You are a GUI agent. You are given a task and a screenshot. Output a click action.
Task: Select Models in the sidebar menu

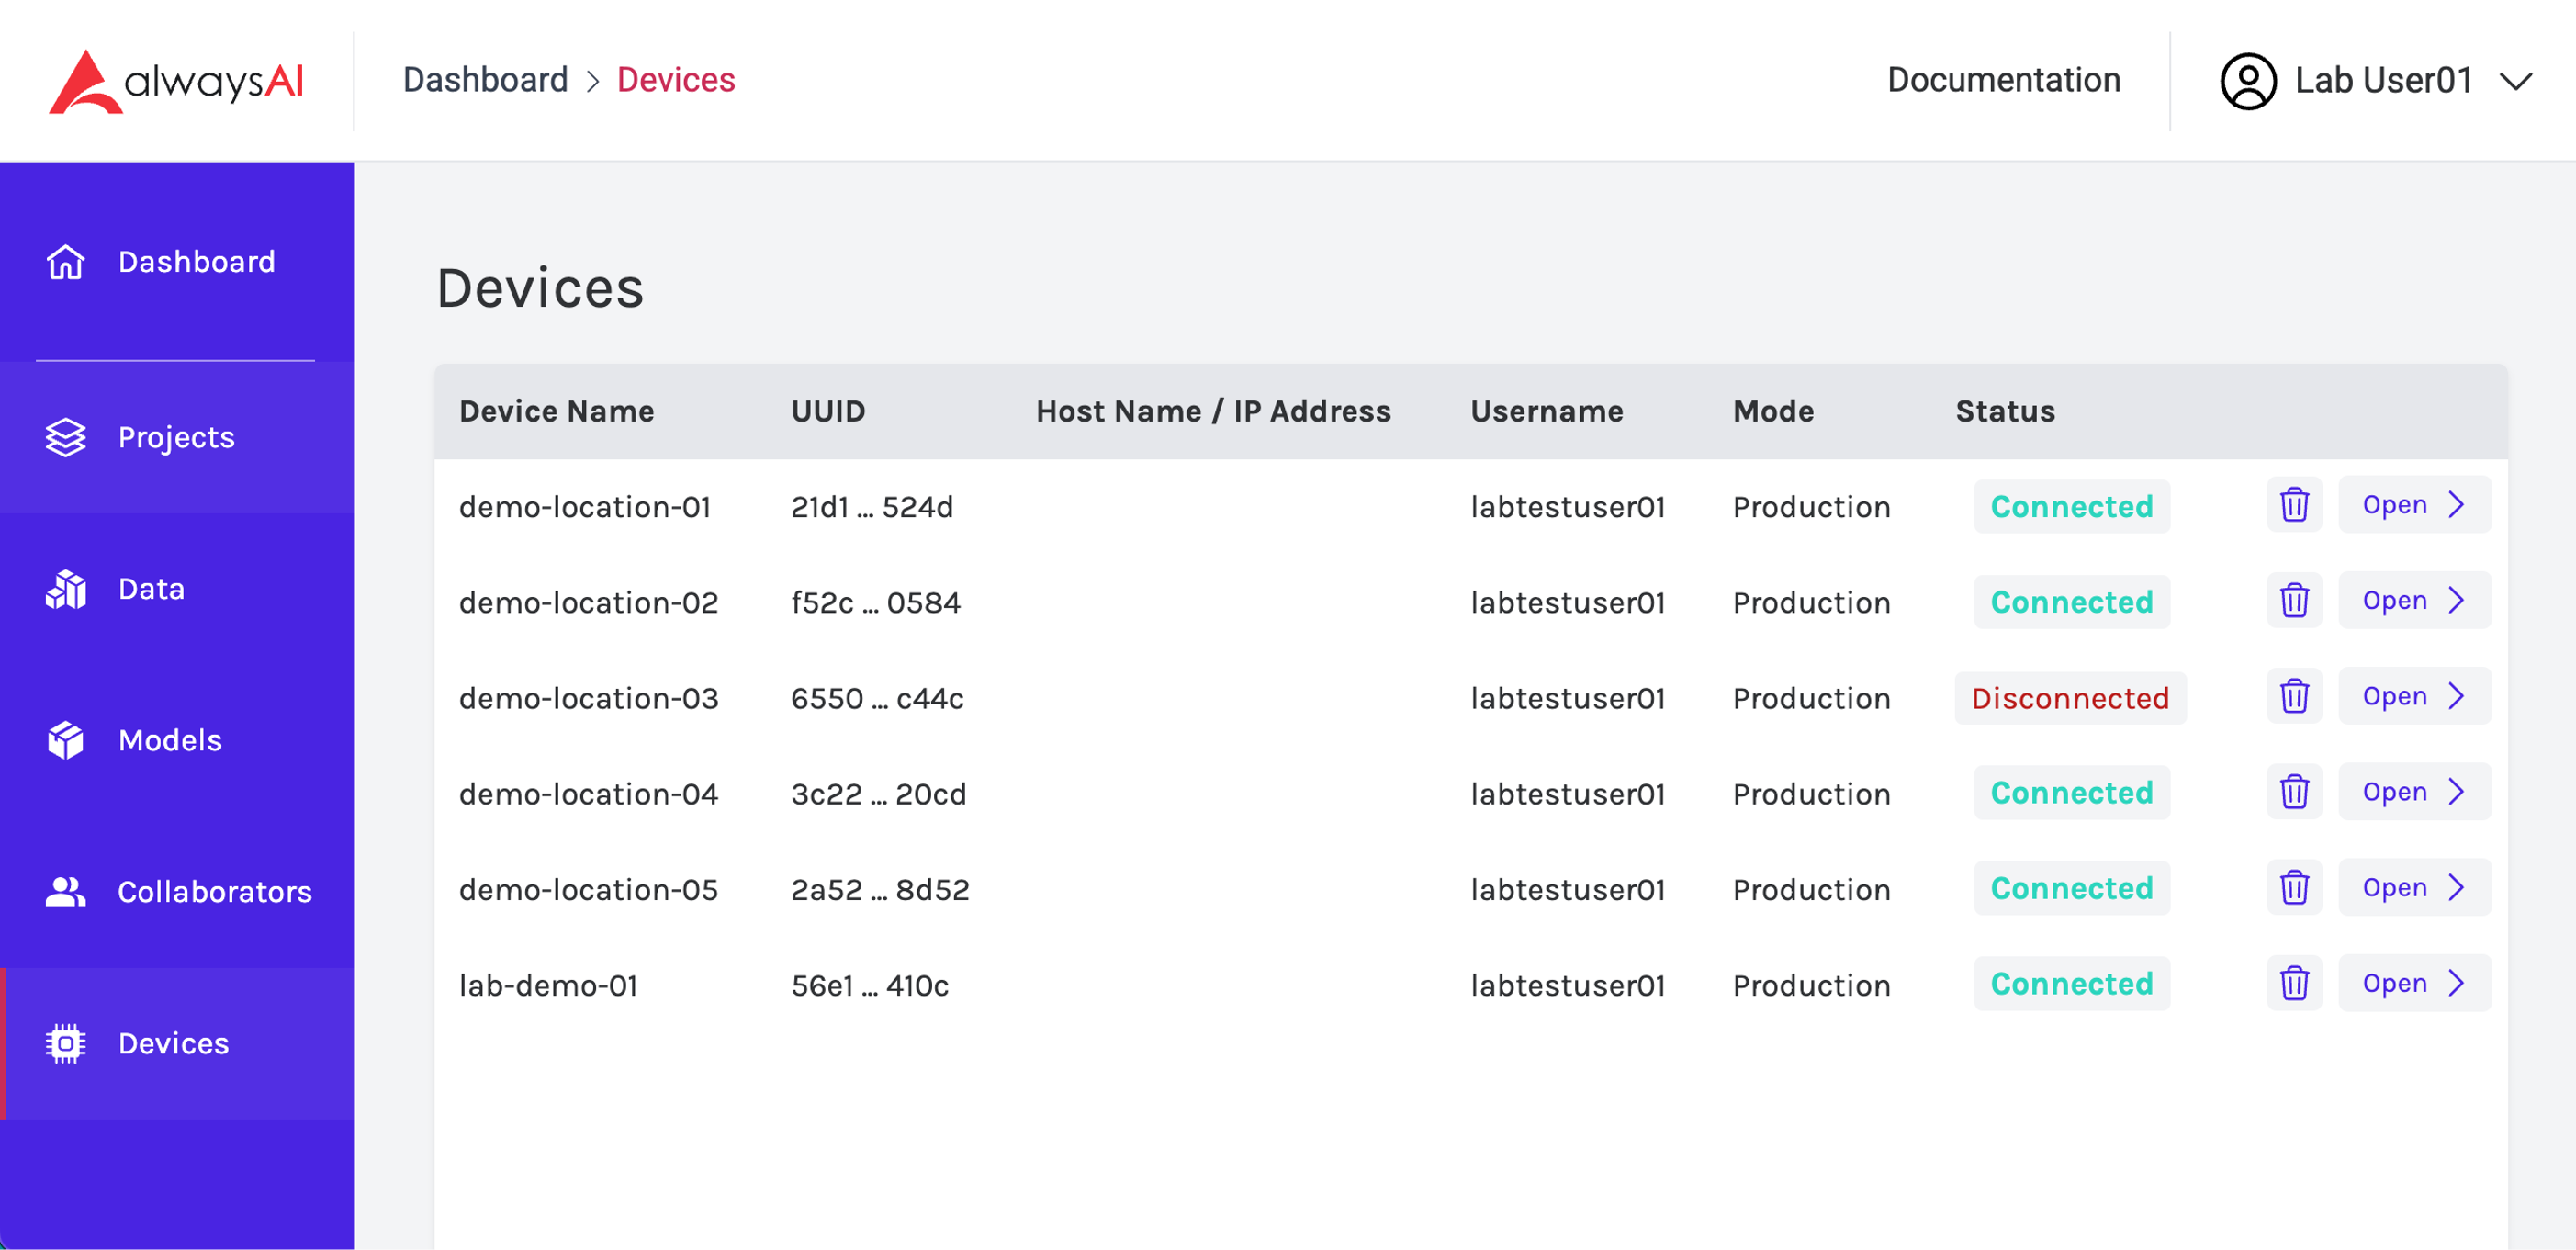point(170,740)
